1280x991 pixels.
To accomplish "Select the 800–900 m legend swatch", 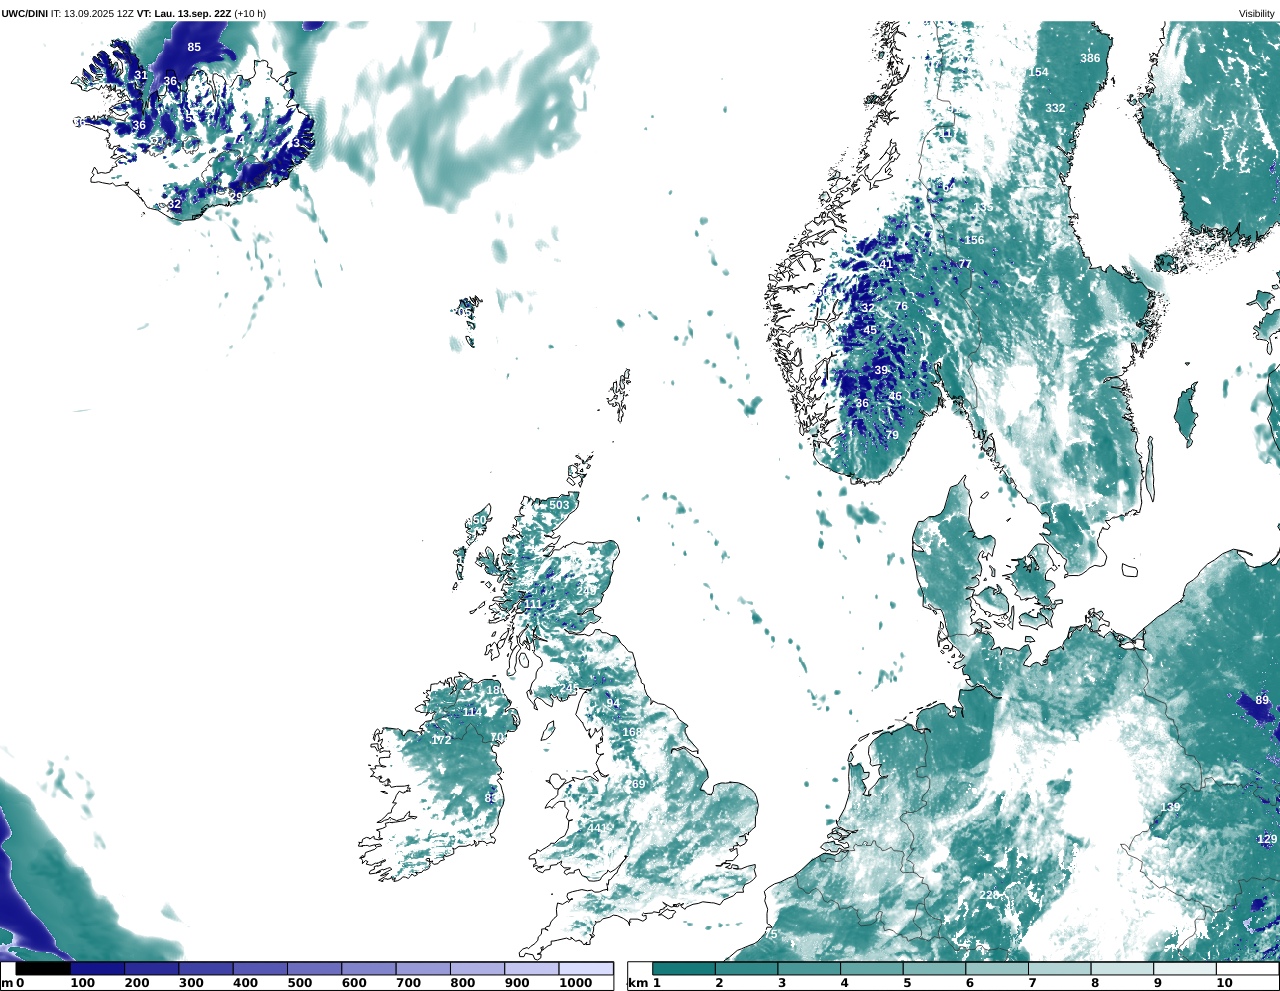I will click(477, 968).
